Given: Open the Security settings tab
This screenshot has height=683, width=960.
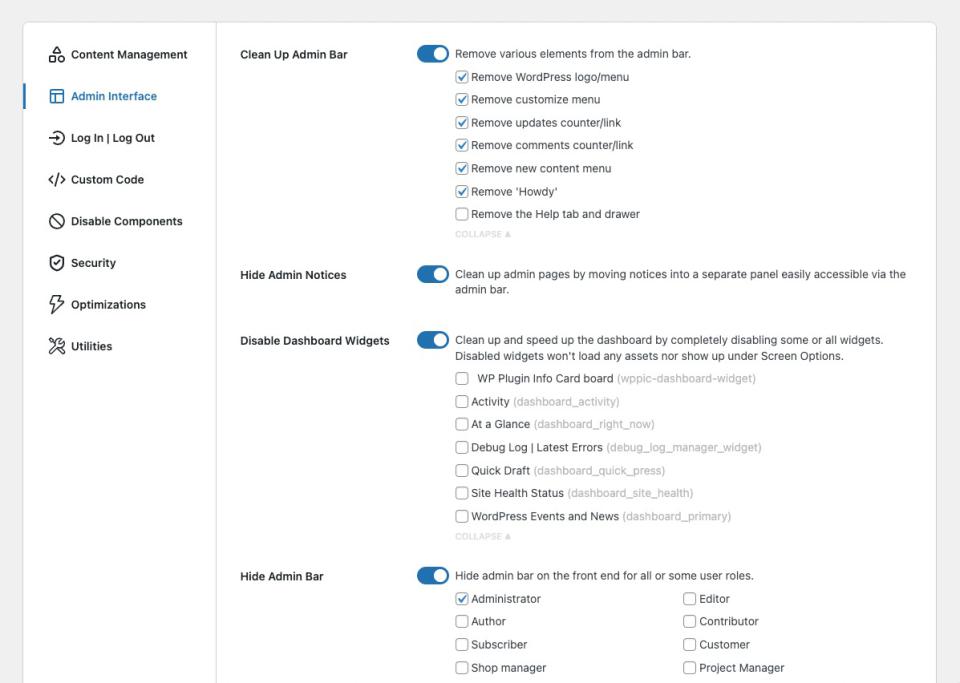Looking at the screenshot, I should click(93, 263).
